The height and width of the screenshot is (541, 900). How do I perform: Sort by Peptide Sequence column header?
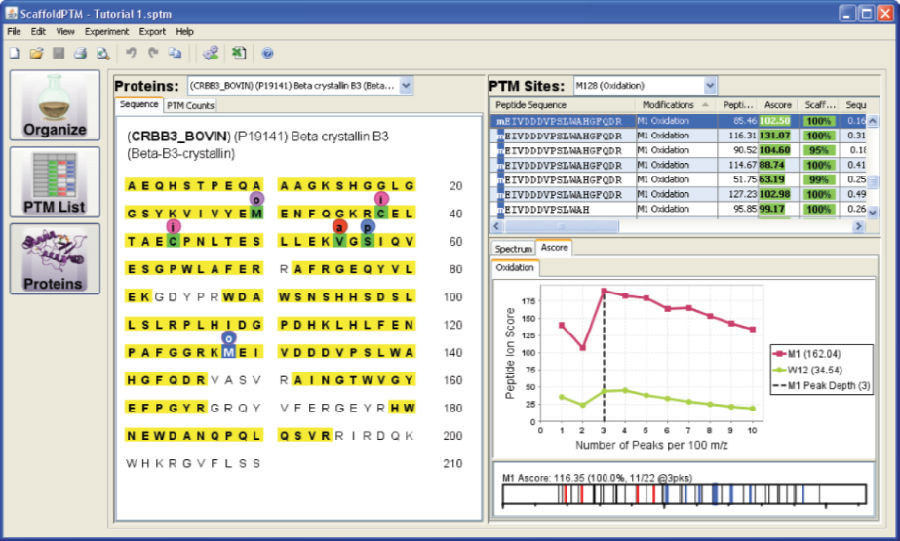point(562,105)
